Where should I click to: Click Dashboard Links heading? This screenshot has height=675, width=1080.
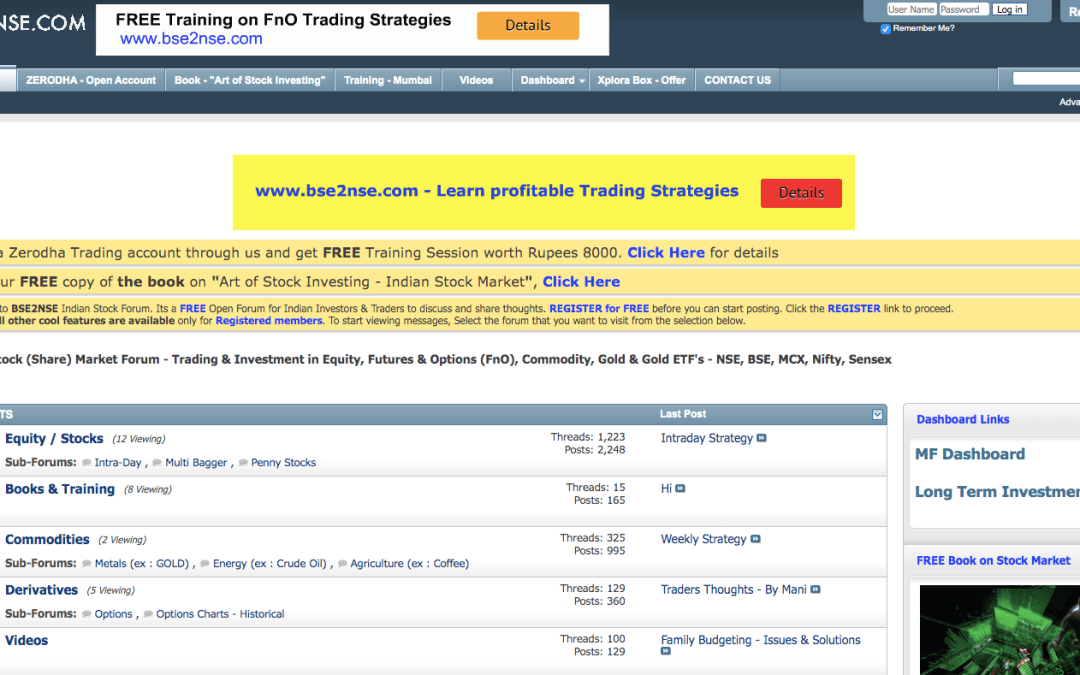[962, 419]
